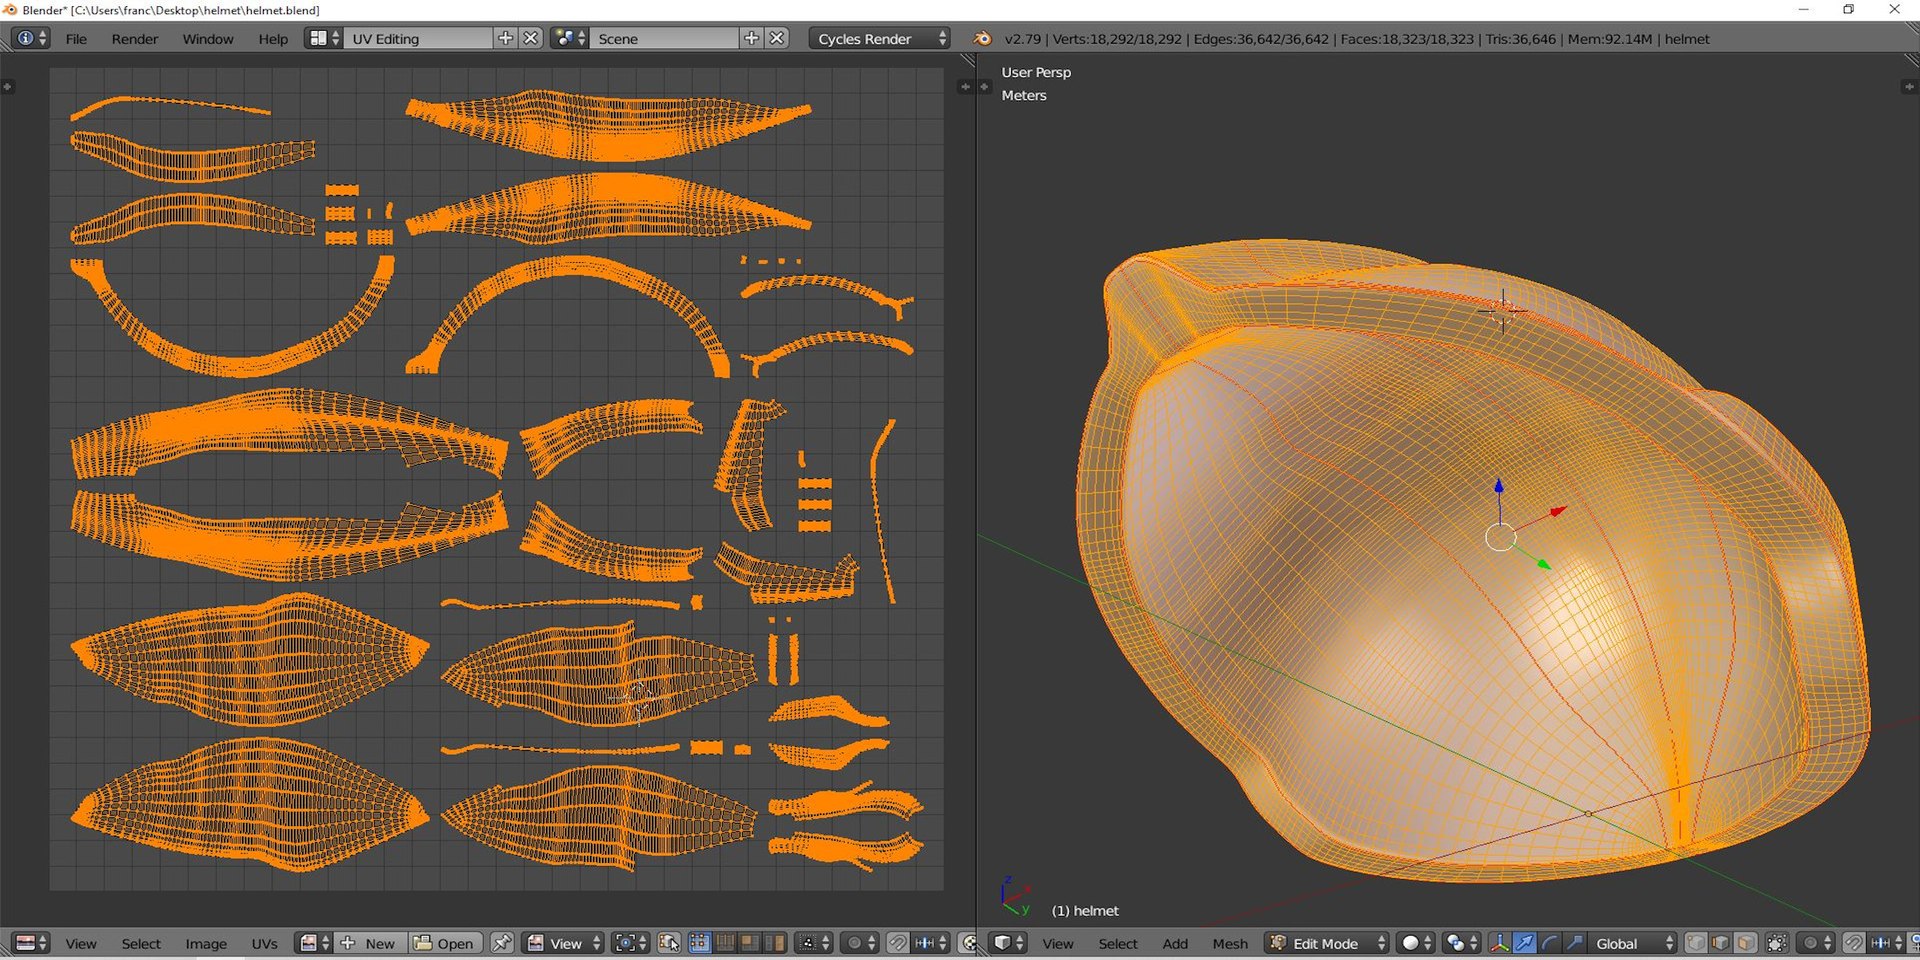Click the Open image button

point(444,943)
